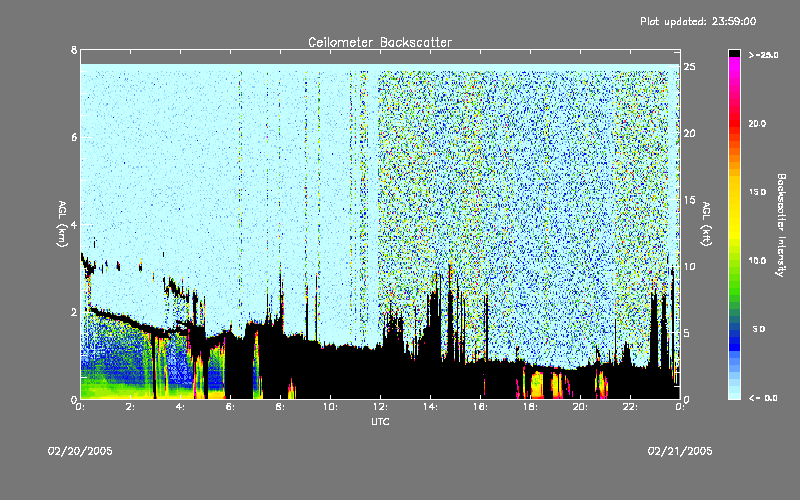Pick the black segment atop the colorbar
This screenshot has height=500, width=800.
point(734,53)
